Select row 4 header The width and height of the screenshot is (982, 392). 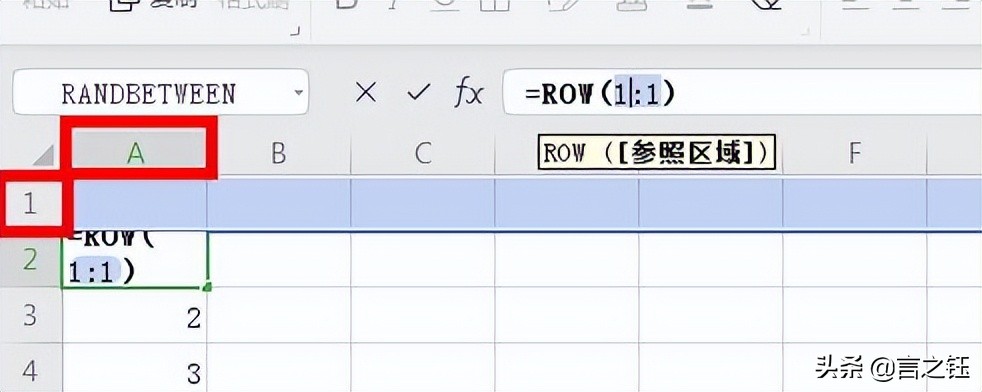click(31, 369)
